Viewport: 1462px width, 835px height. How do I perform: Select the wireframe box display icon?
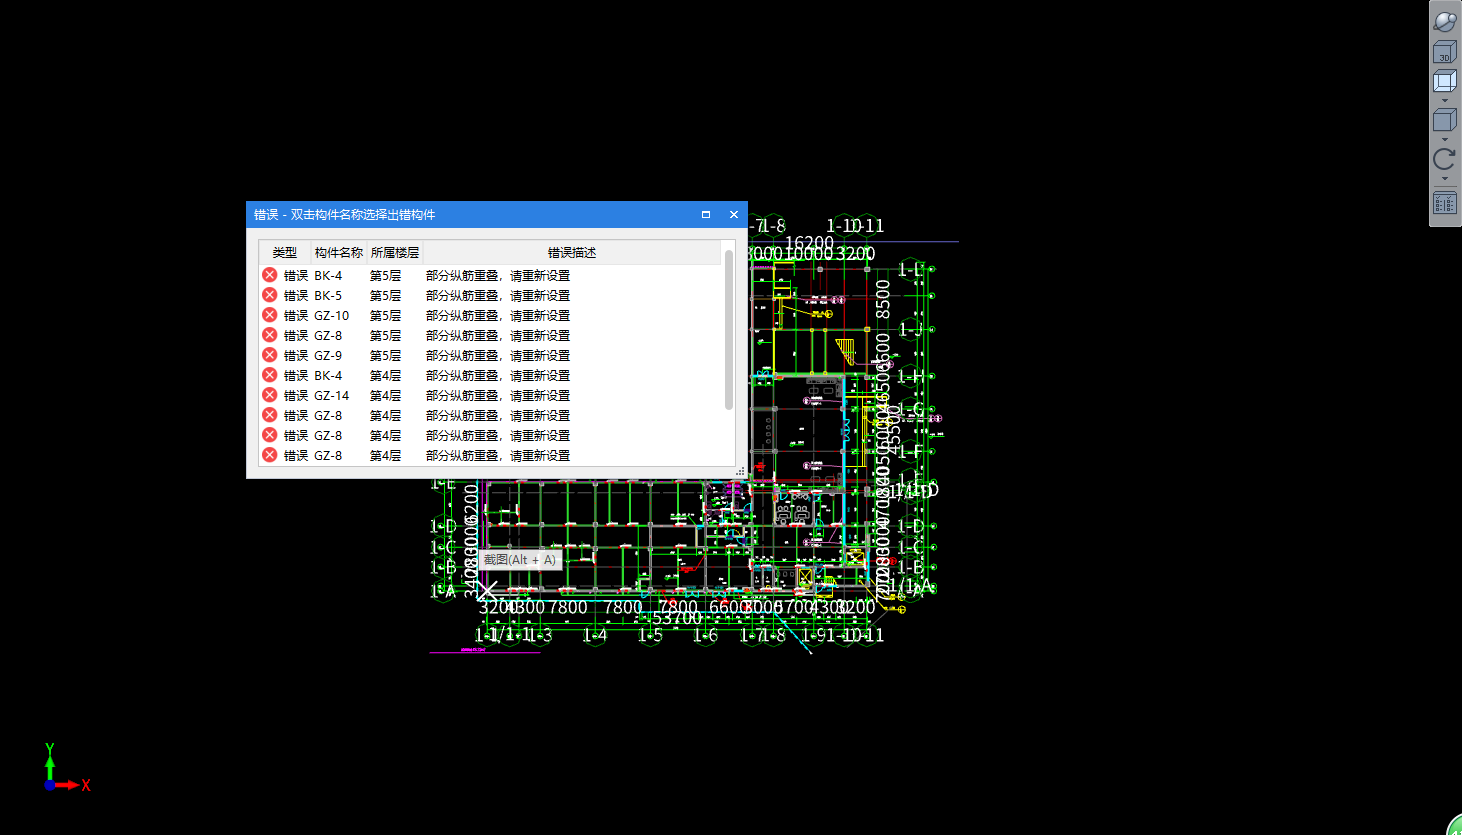1445,82
